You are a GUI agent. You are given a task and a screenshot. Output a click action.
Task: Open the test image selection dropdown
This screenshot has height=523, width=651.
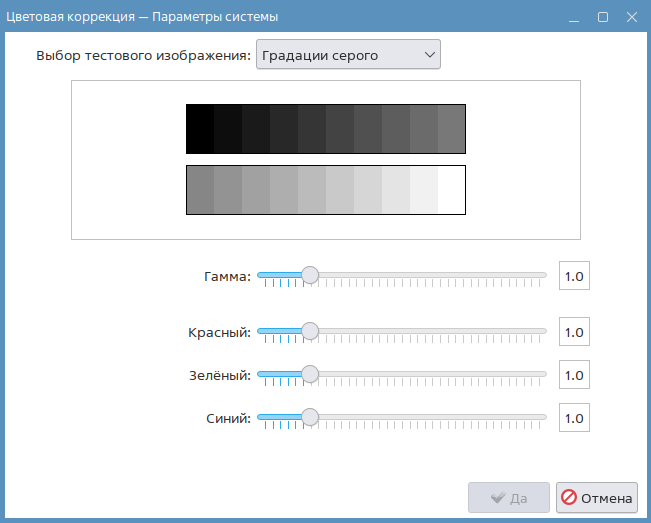click(348, 55)
